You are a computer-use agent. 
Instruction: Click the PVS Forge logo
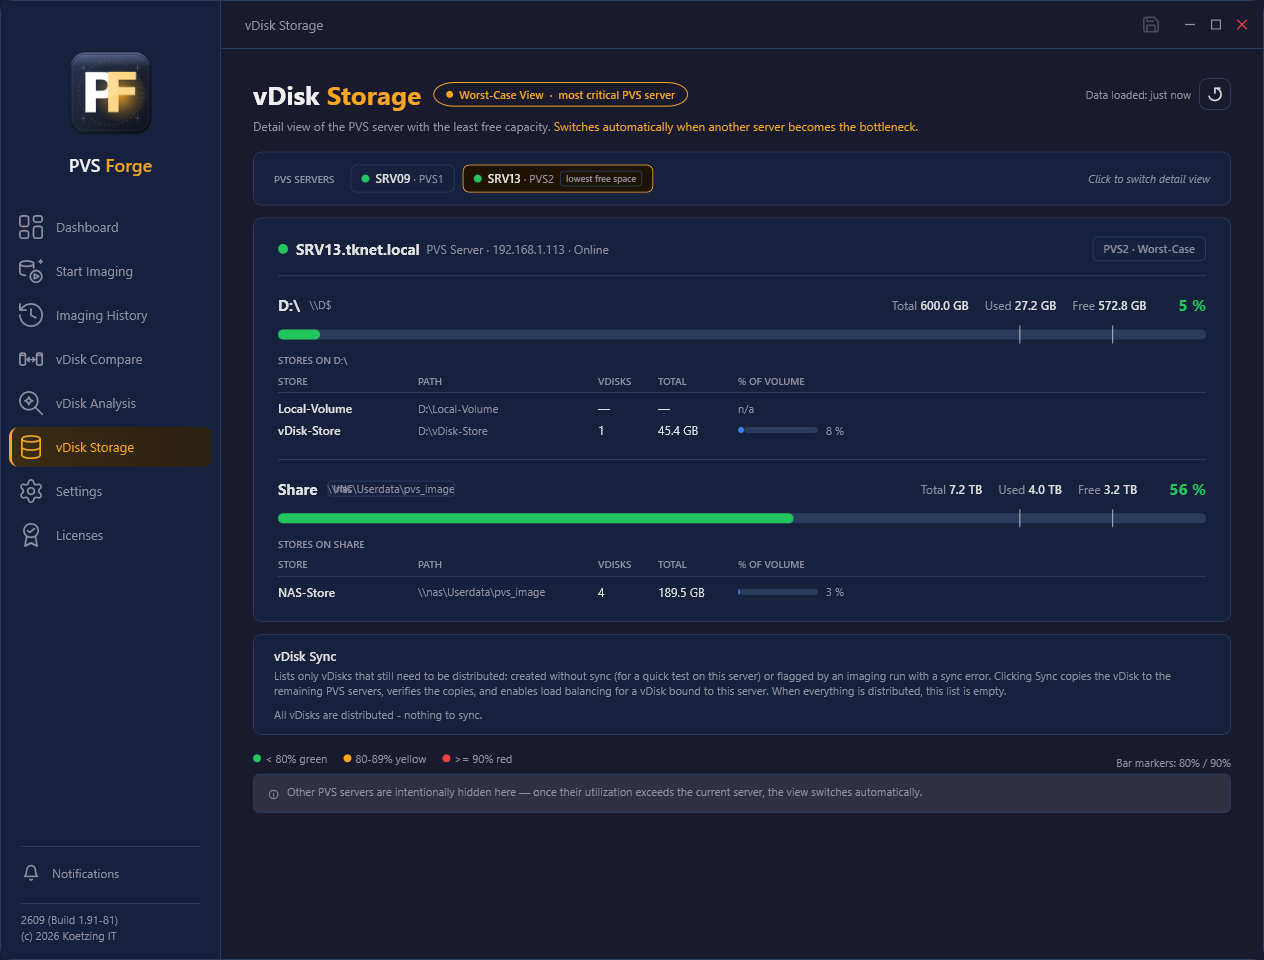110,92
